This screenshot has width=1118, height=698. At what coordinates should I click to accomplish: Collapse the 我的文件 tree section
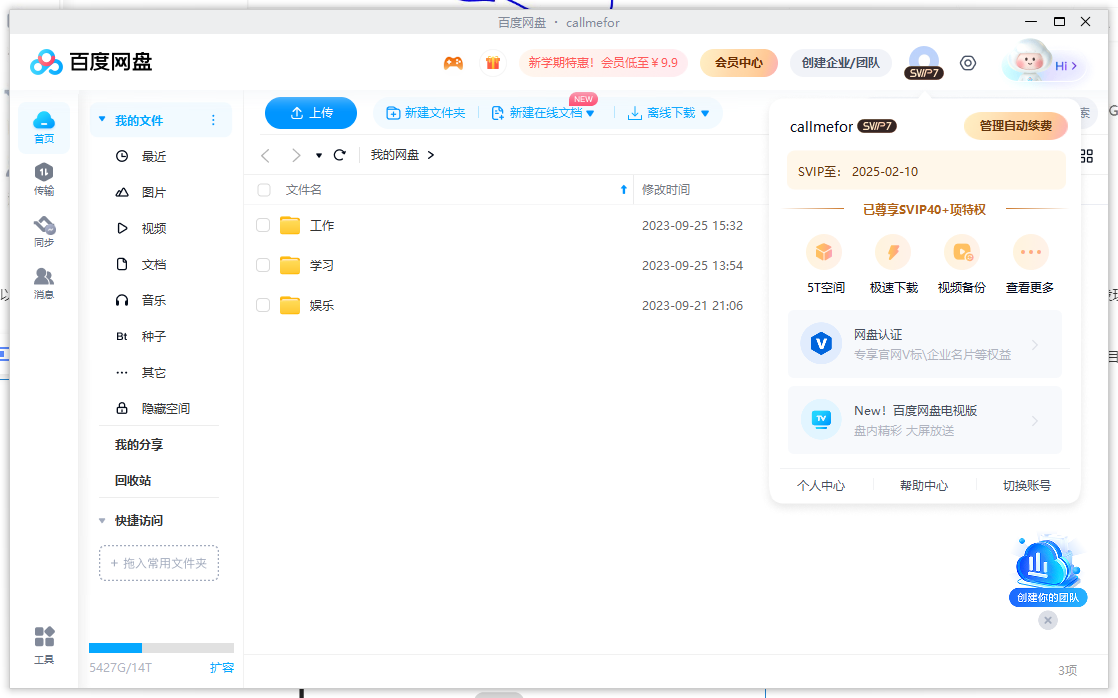[x=102, y=120]
